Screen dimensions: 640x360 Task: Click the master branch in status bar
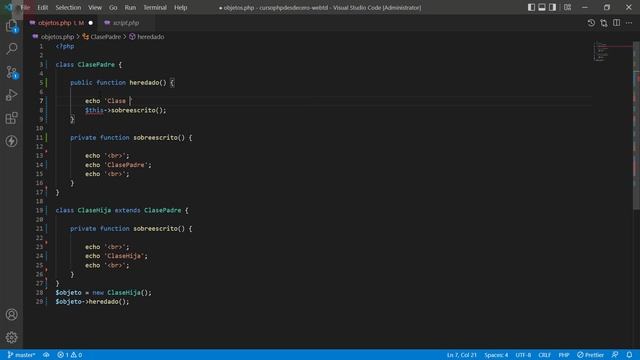coord(22,355)
